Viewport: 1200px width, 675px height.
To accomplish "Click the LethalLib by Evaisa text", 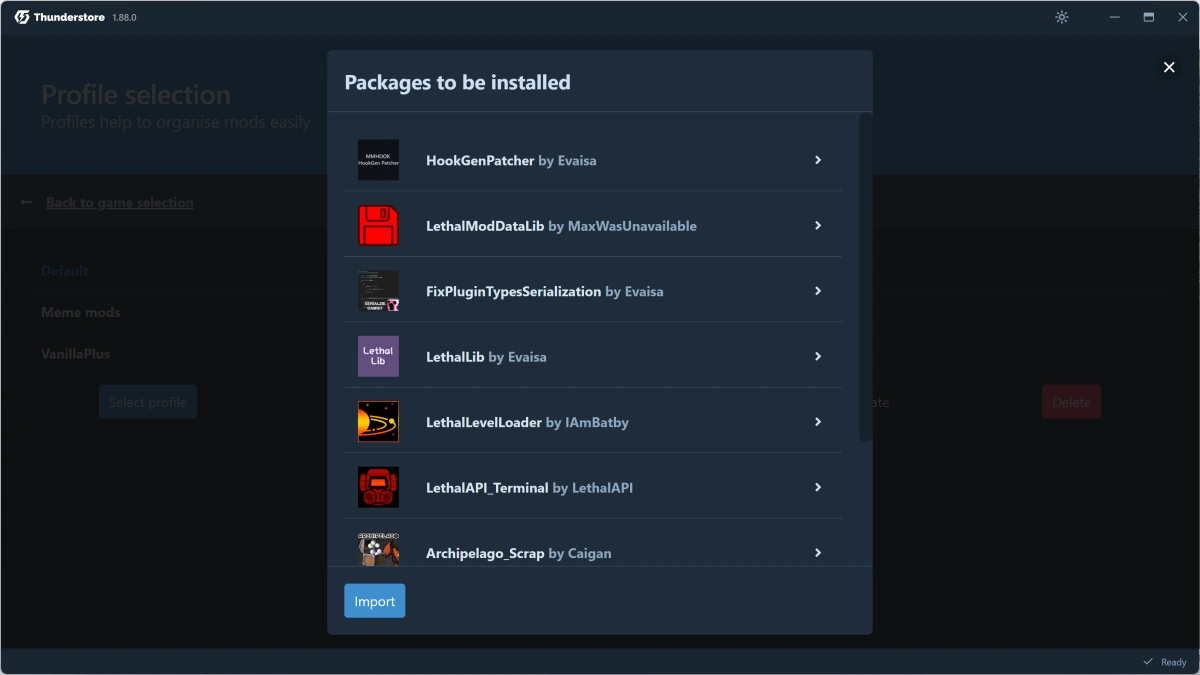I will [x=486, y=357].
